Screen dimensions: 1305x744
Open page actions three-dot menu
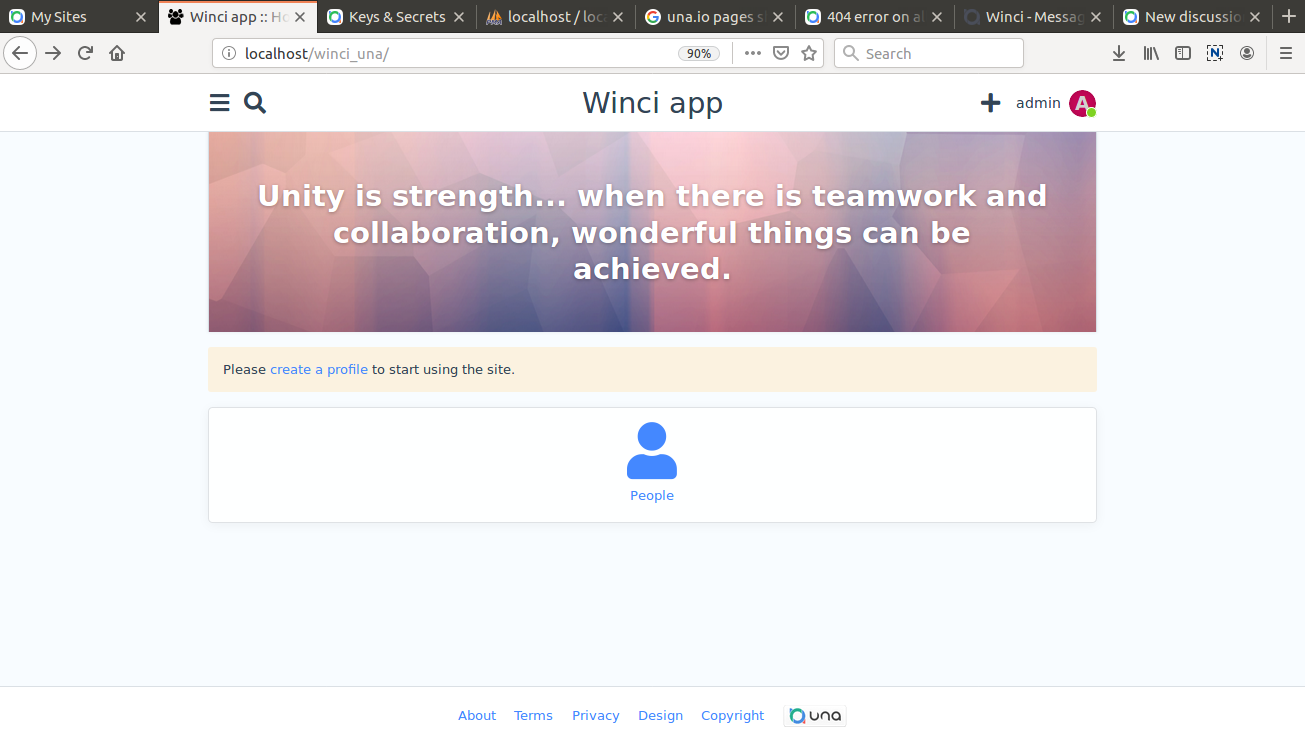[753, 54]
